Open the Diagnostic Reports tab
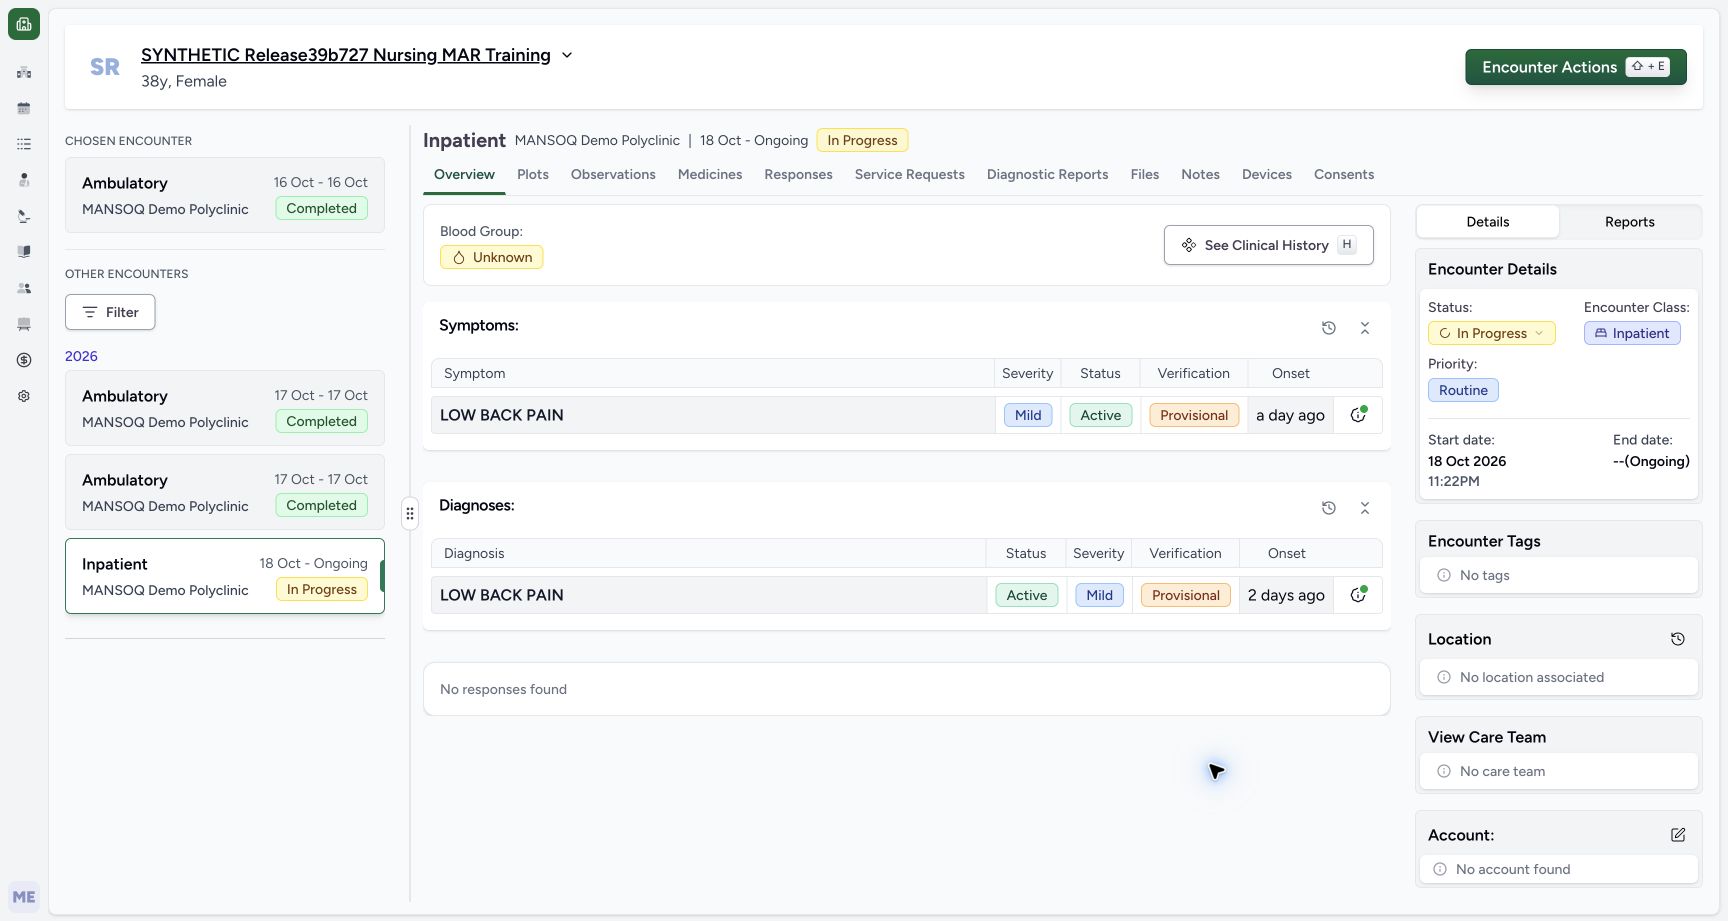The image size is (1728, 921). [x=1047, y=174]
